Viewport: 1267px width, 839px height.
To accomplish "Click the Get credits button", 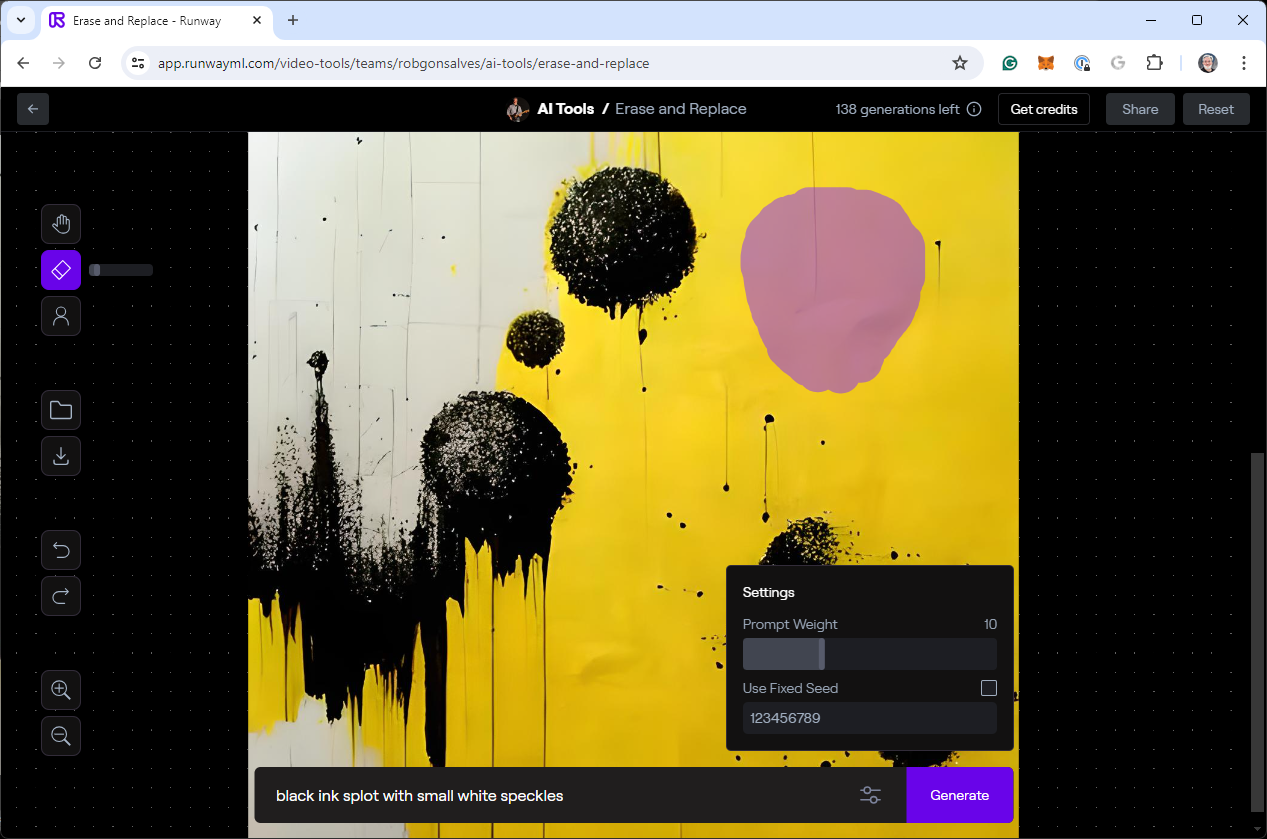I will tap(1043, 109).
